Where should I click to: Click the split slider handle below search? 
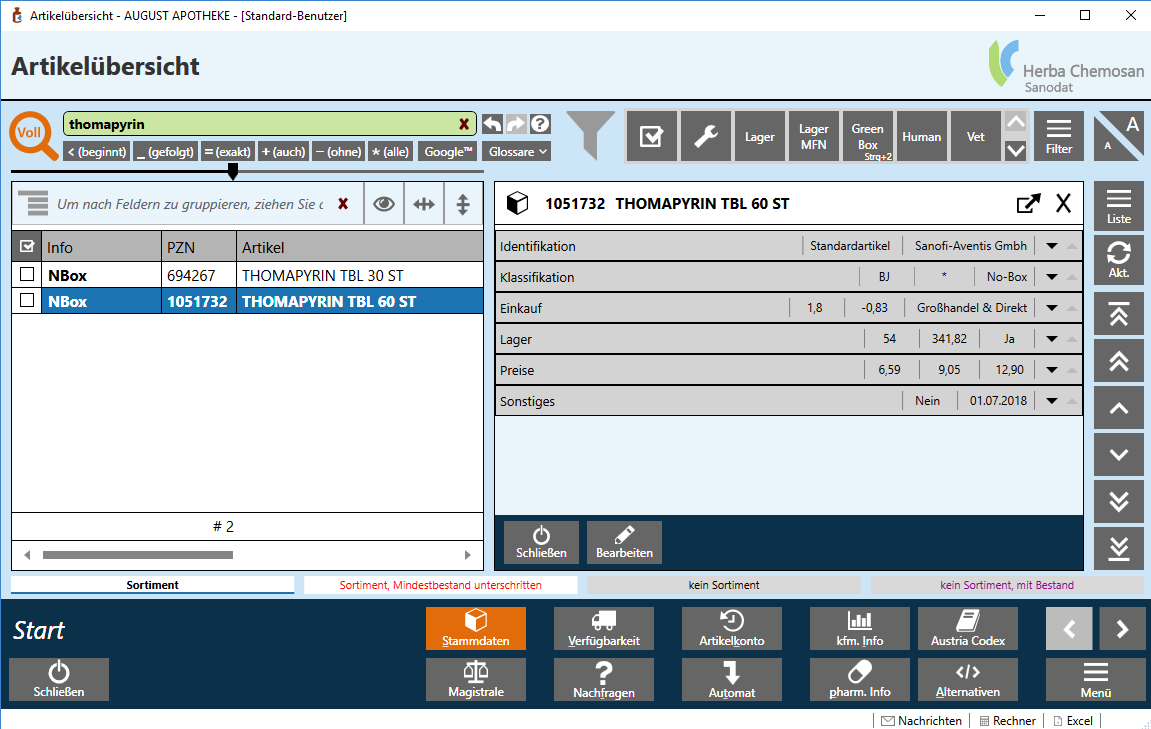click(233, 172)
